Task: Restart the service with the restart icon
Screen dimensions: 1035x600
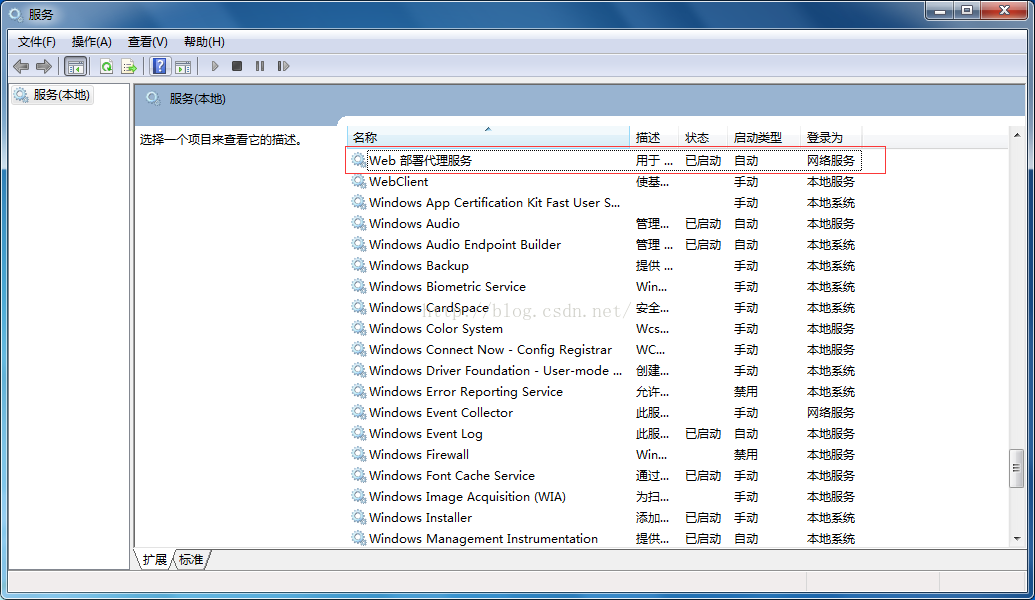Action: click(283, 66)
